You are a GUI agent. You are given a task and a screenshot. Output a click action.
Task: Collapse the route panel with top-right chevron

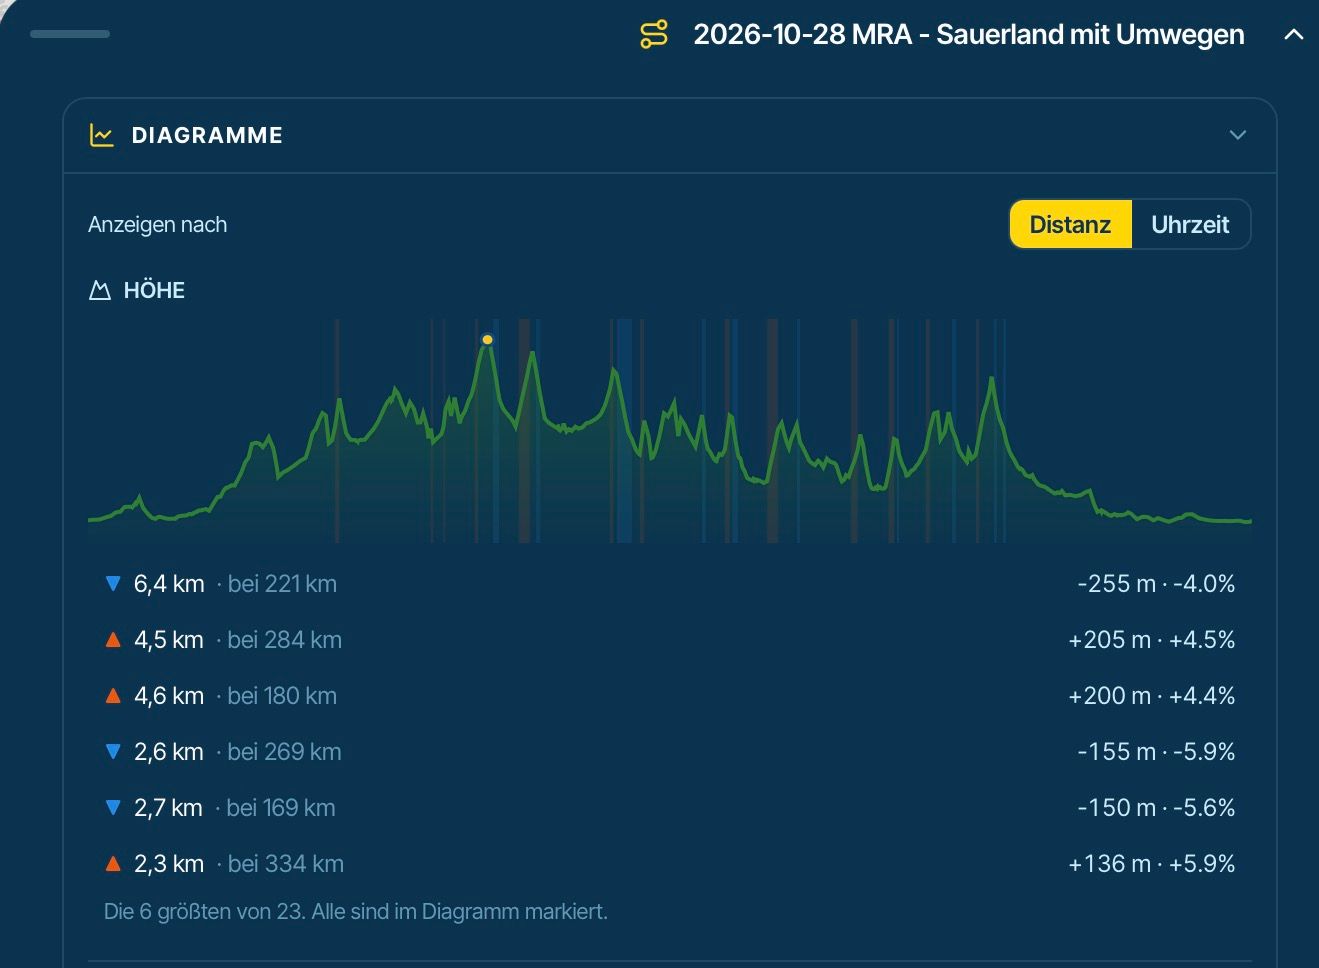(x=1293, y=34)
